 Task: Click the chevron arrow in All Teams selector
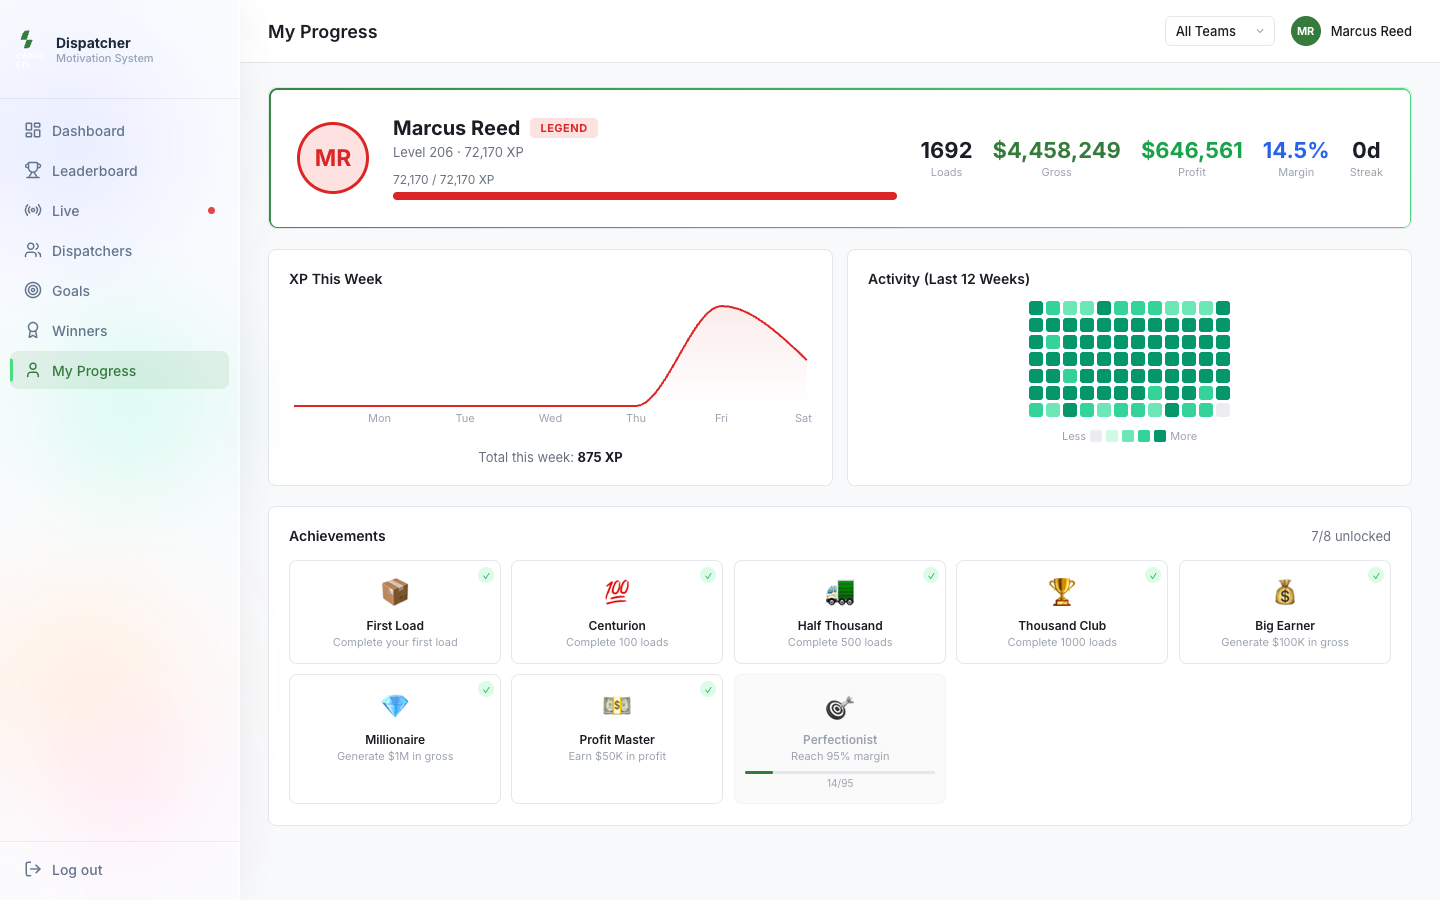click(x=1260, y=31)
